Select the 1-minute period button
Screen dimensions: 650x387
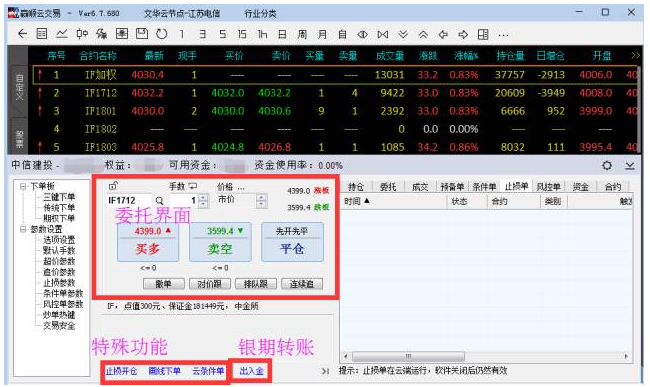[182, 34]
